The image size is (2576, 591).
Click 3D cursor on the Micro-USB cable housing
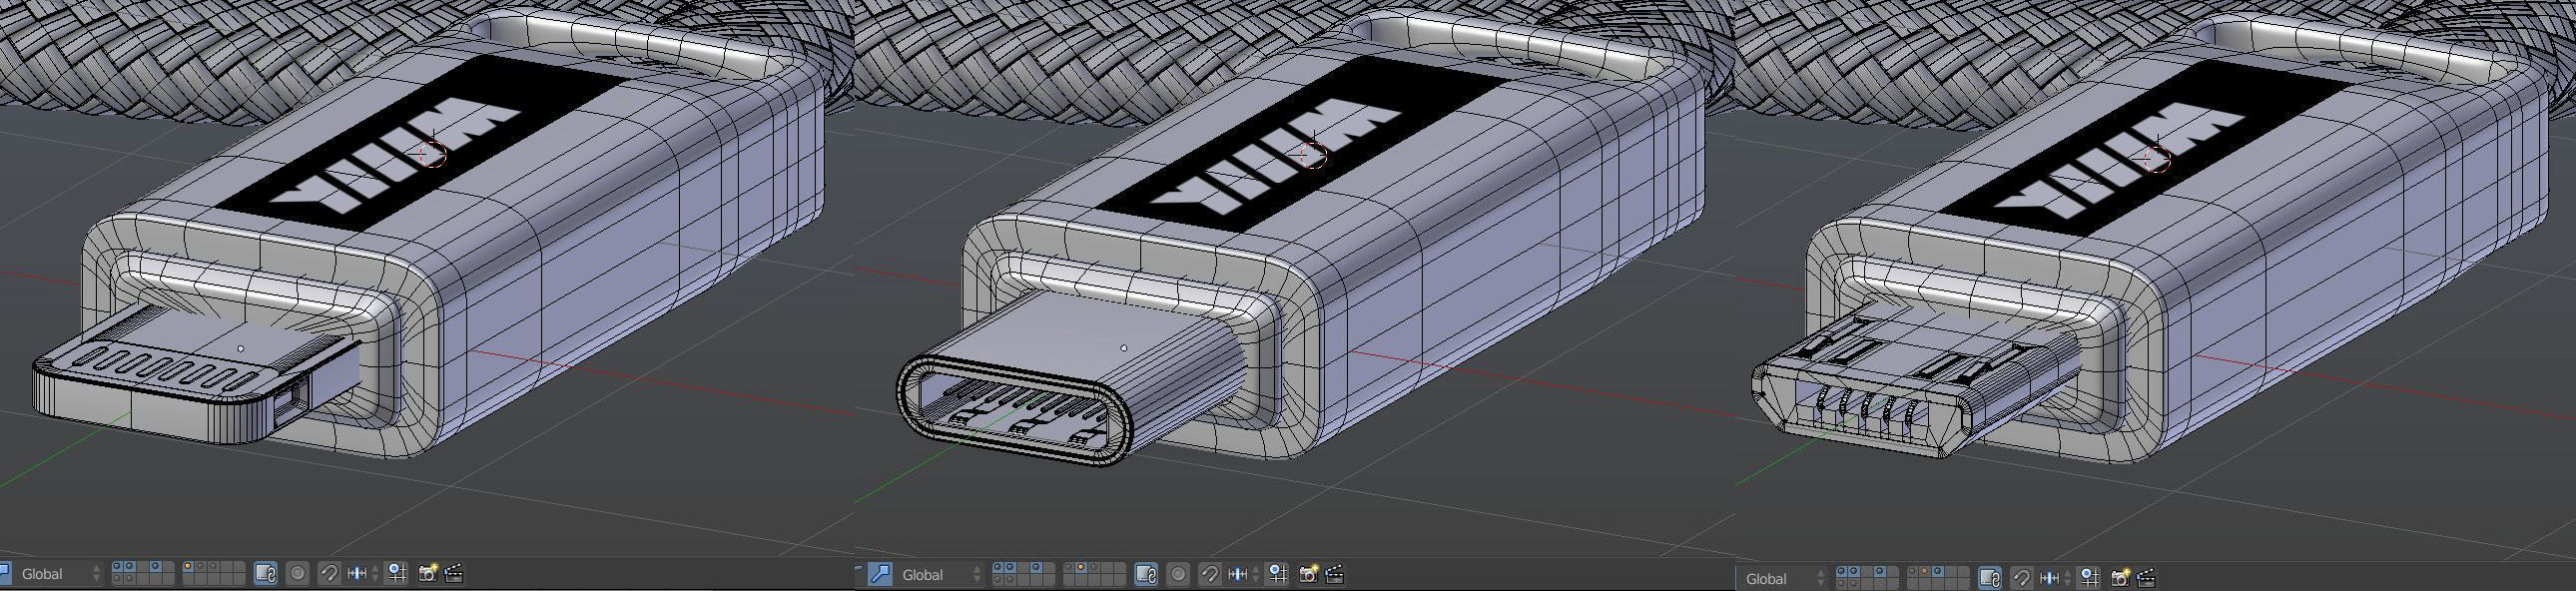pos(2156,158)
